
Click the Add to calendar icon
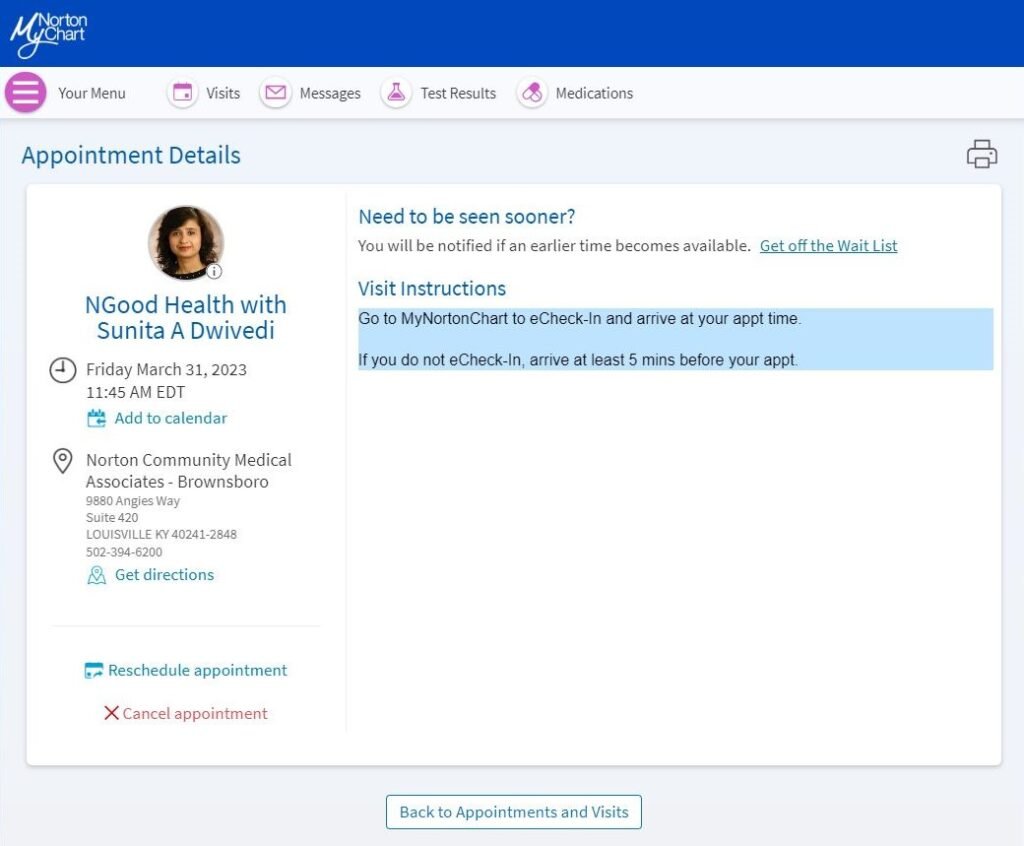(x=96, y=418)
